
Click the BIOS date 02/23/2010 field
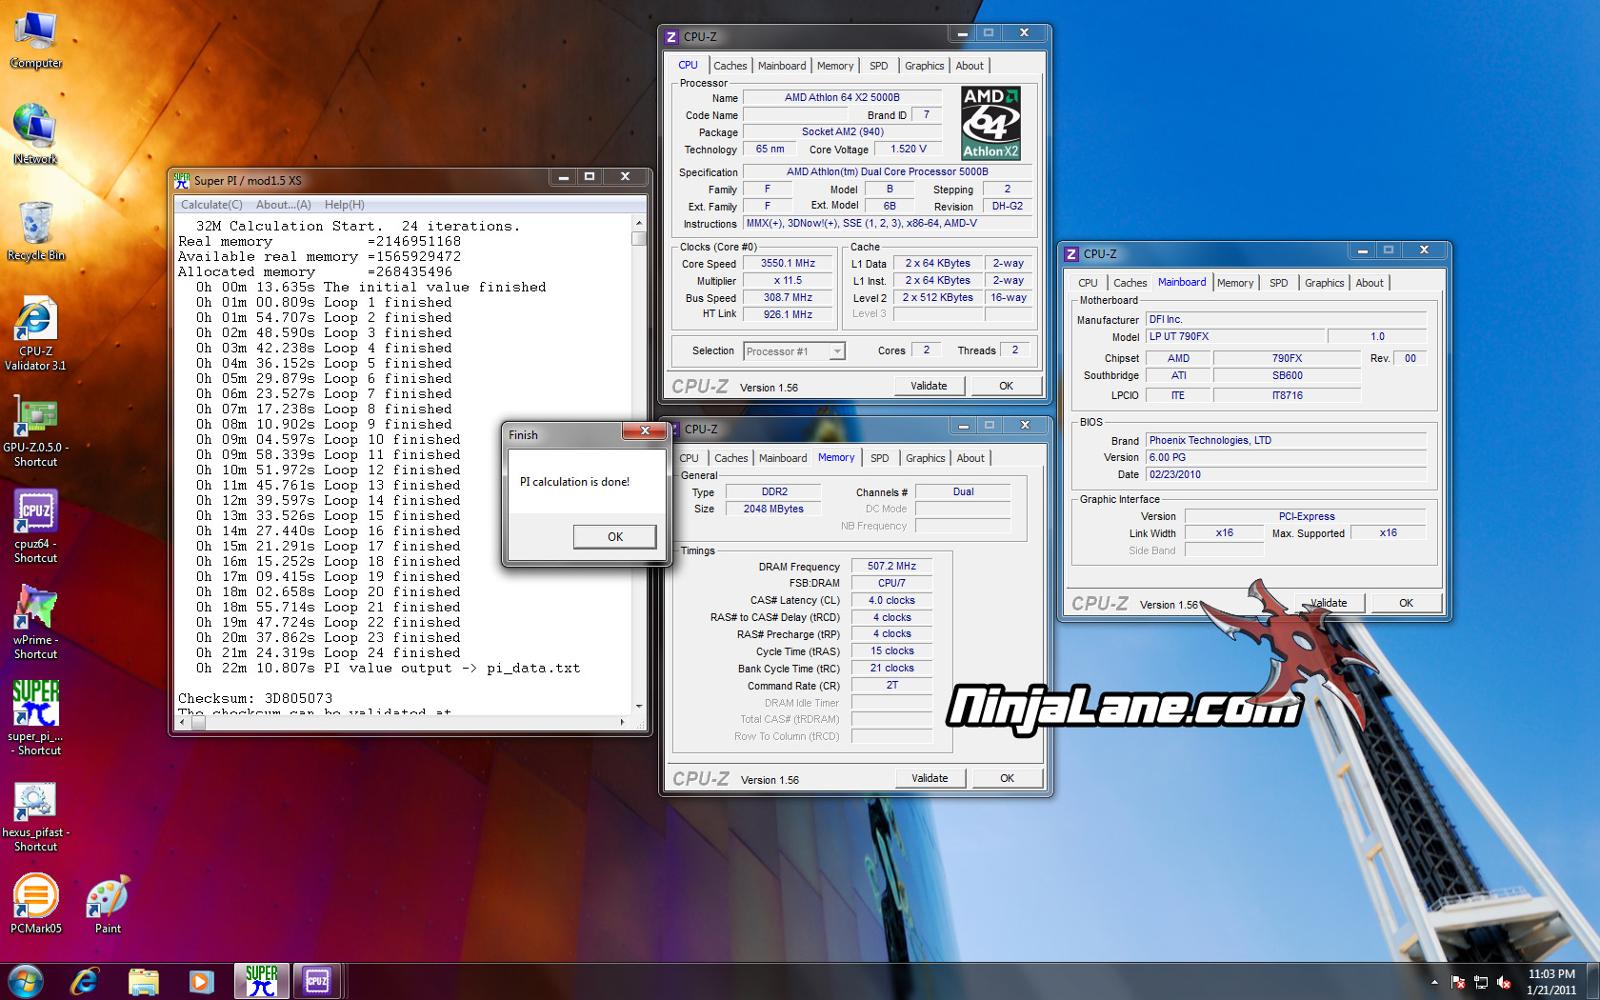pos(1286,475)
